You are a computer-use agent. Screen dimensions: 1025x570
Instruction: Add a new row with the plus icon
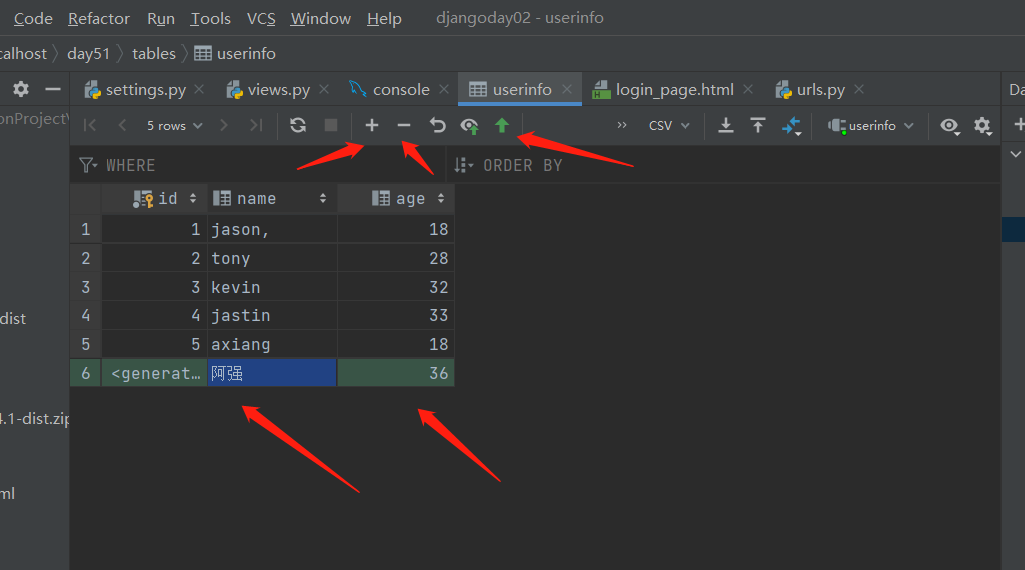pos(371,125)
